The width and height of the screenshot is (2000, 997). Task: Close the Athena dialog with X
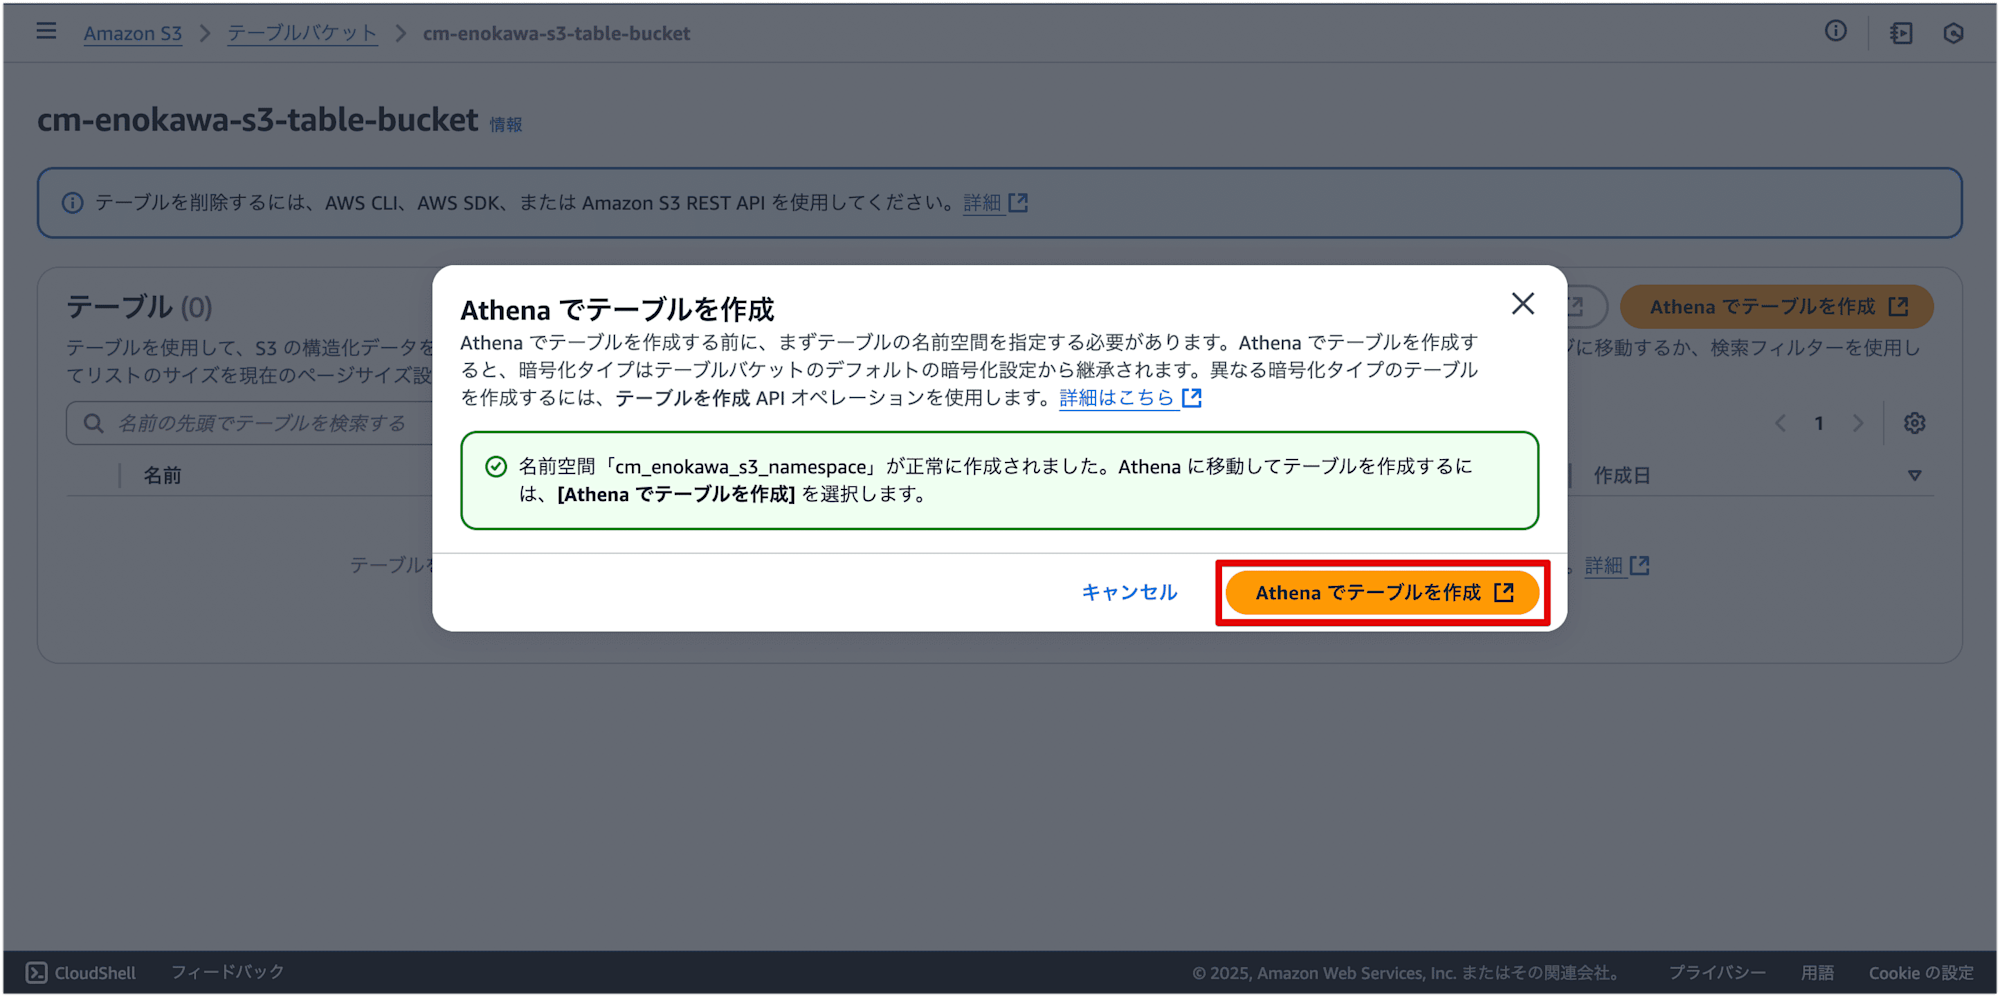coord(1523,304)
